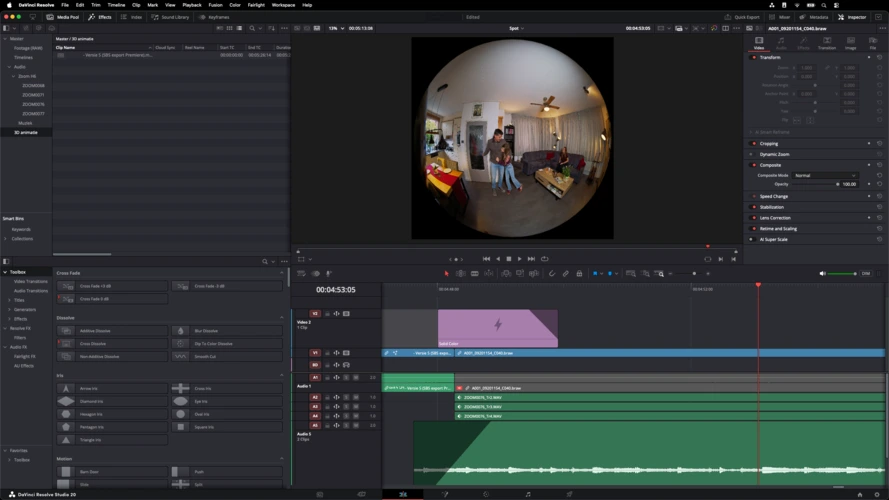Activate the Trim Edit Mode tool
This screenshot has width=889, height=500.
[460, 273]
